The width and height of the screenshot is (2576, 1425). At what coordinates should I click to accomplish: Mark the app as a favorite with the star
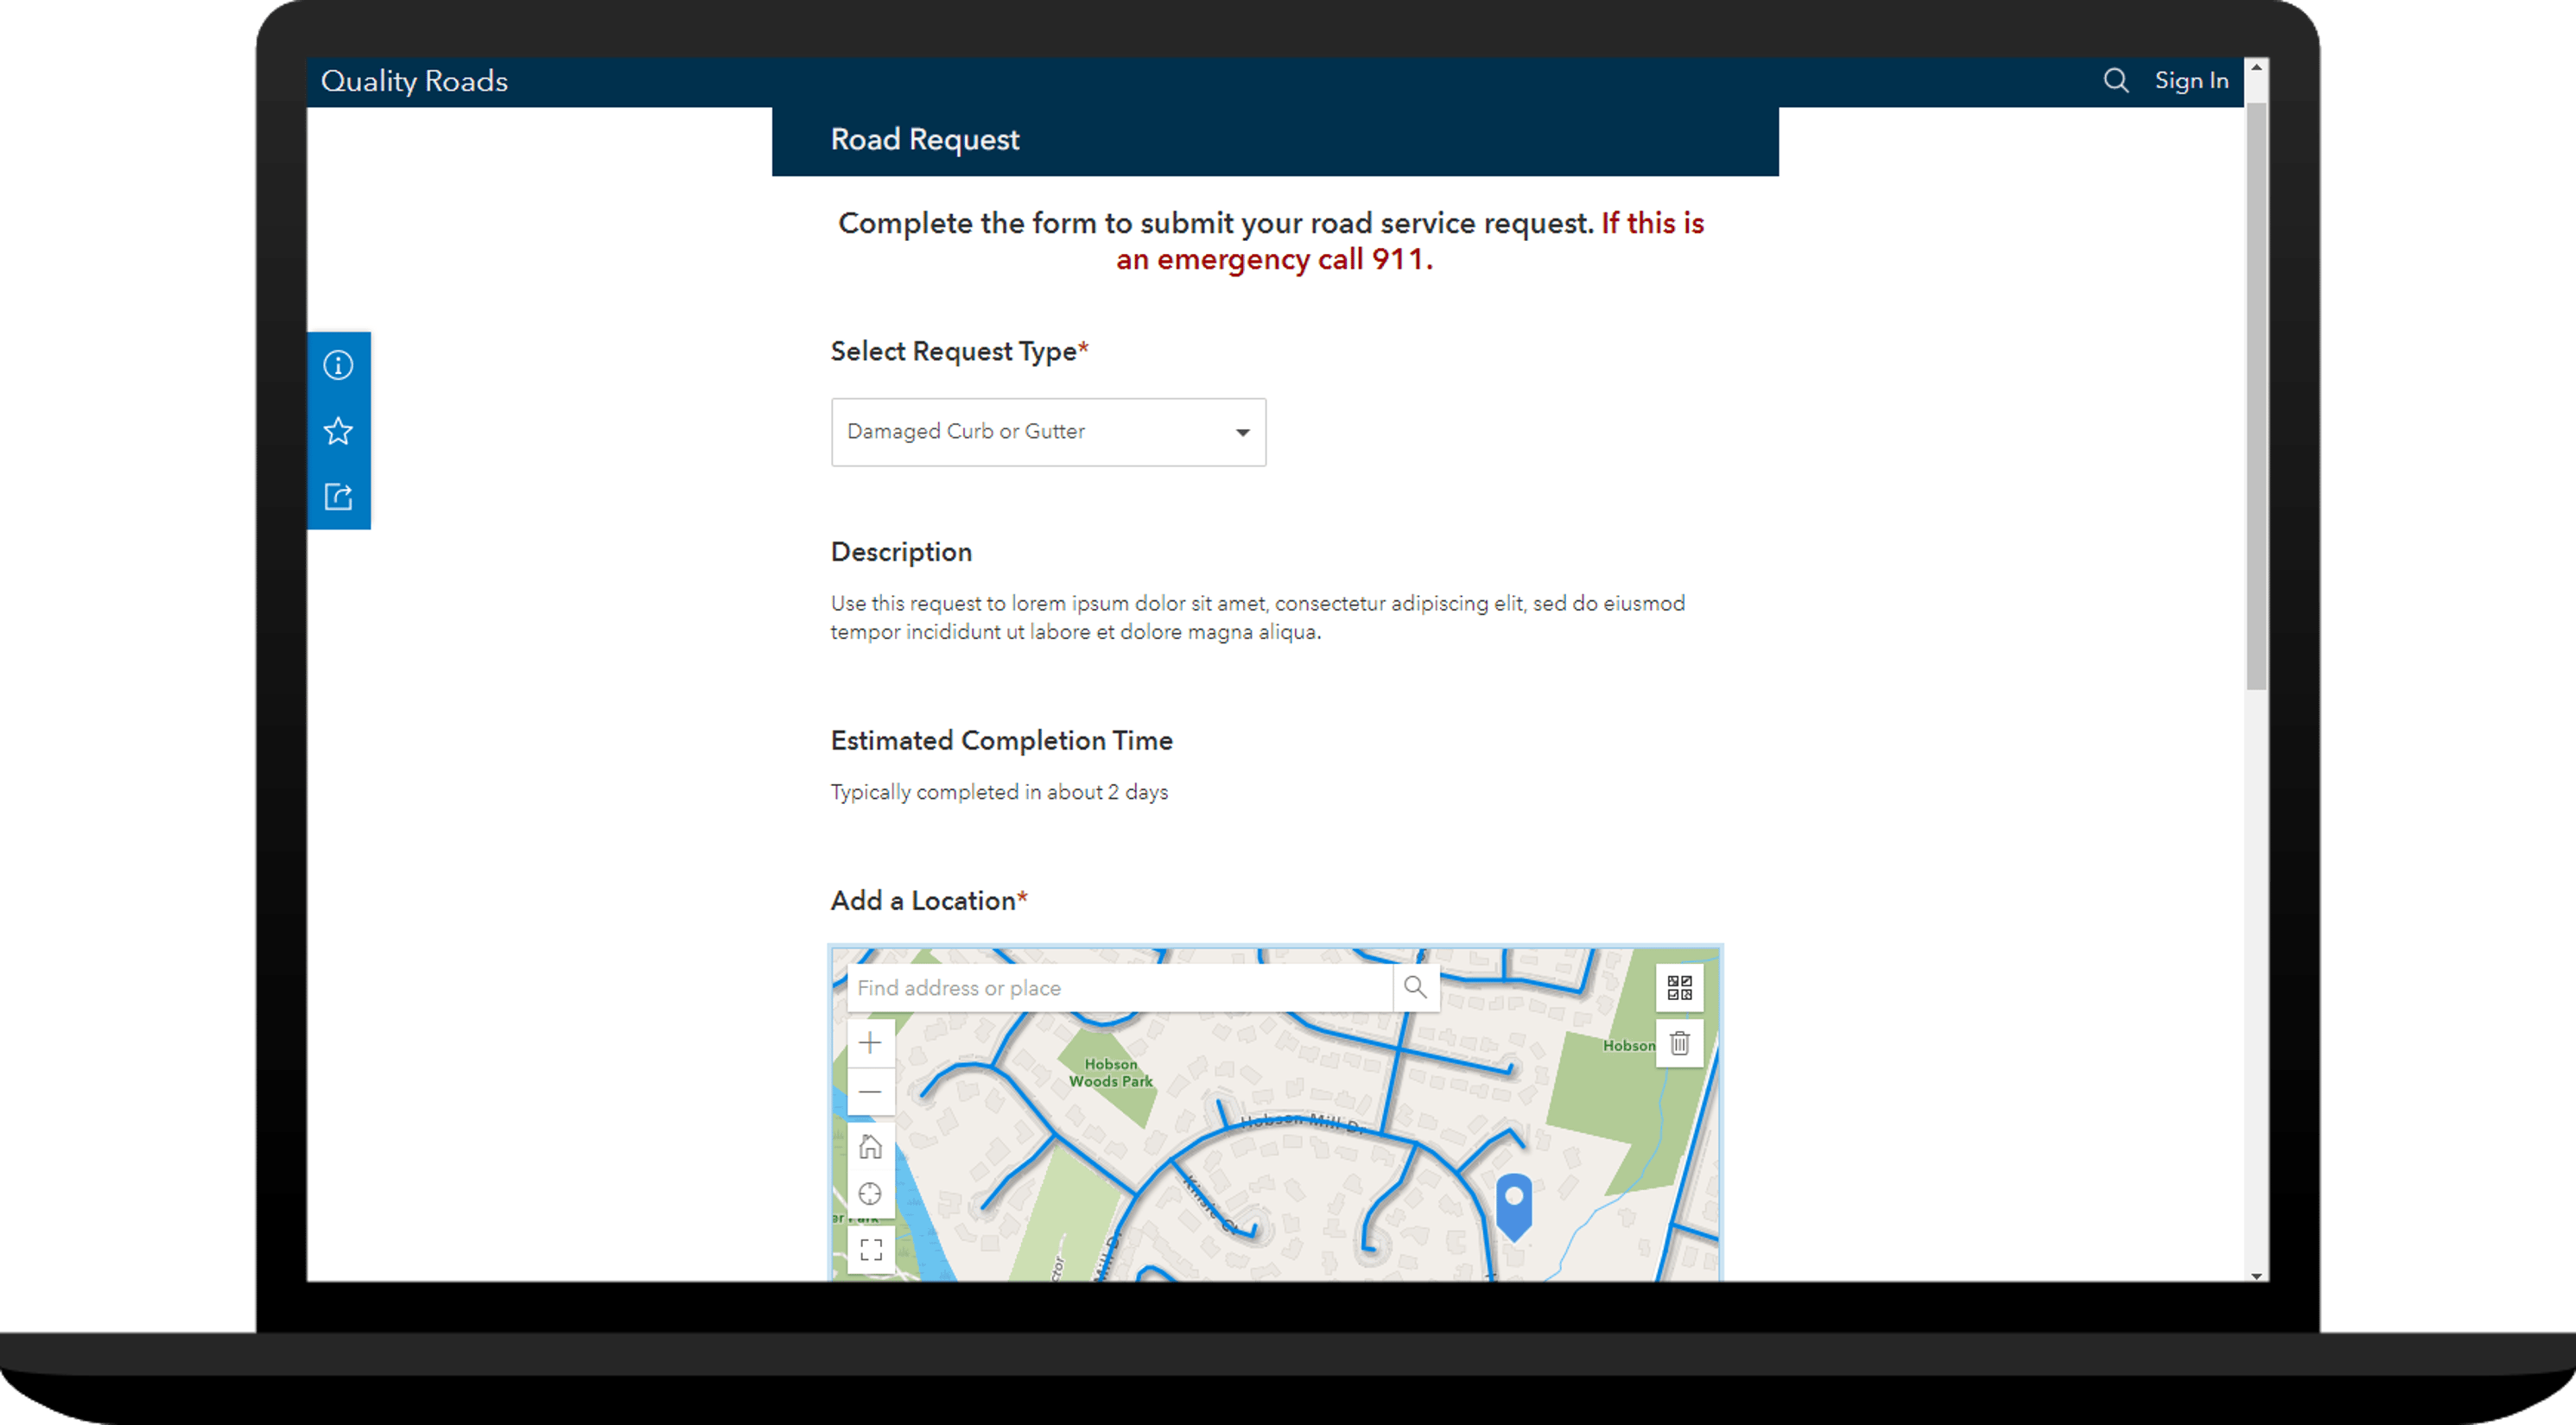pos(339,431)
